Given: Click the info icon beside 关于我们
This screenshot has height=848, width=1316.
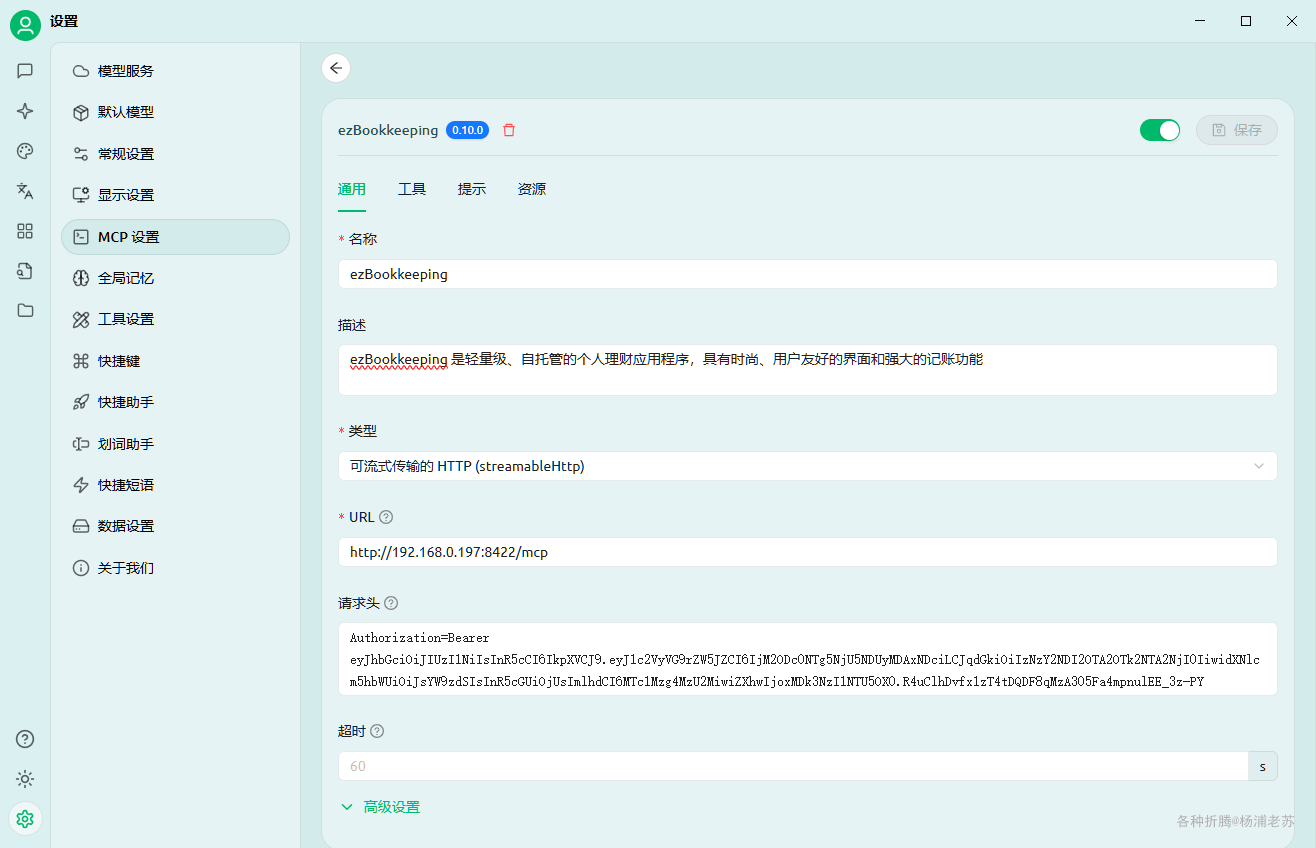Looking at the screenshot, I should (x=81, y=568).
